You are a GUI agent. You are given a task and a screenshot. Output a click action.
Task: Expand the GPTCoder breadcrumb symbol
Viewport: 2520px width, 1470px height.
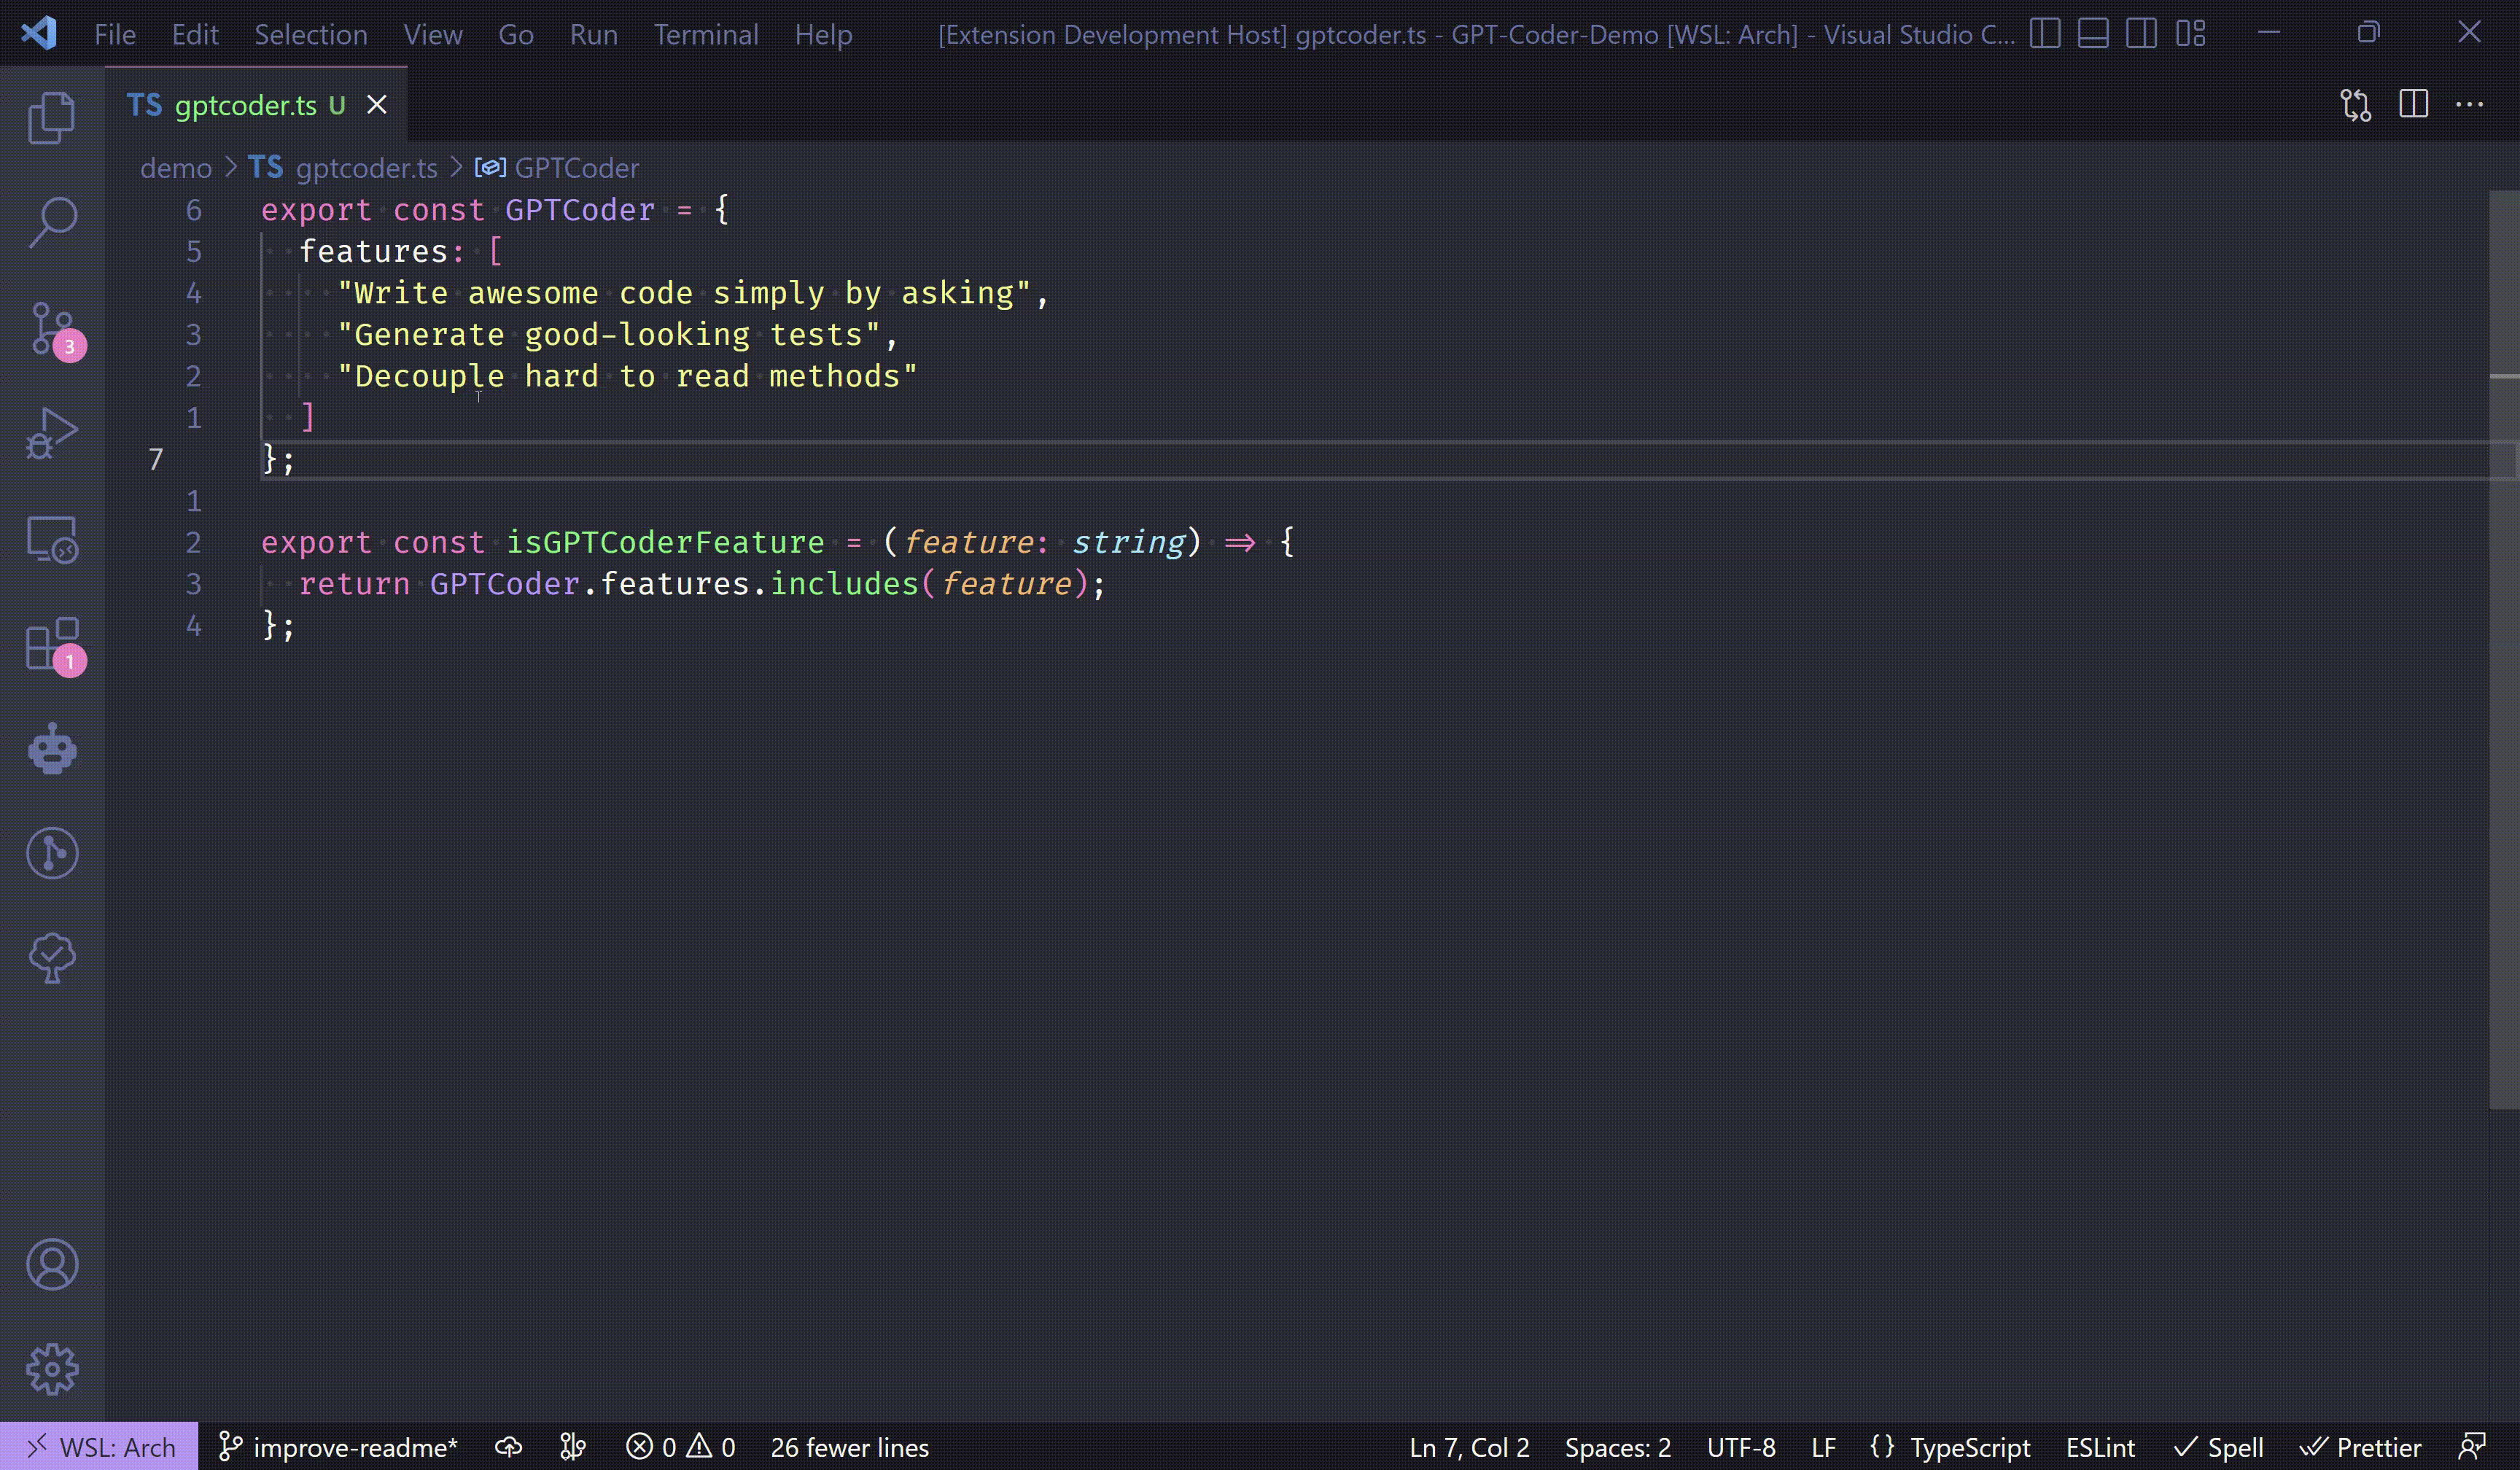point(575,168)
